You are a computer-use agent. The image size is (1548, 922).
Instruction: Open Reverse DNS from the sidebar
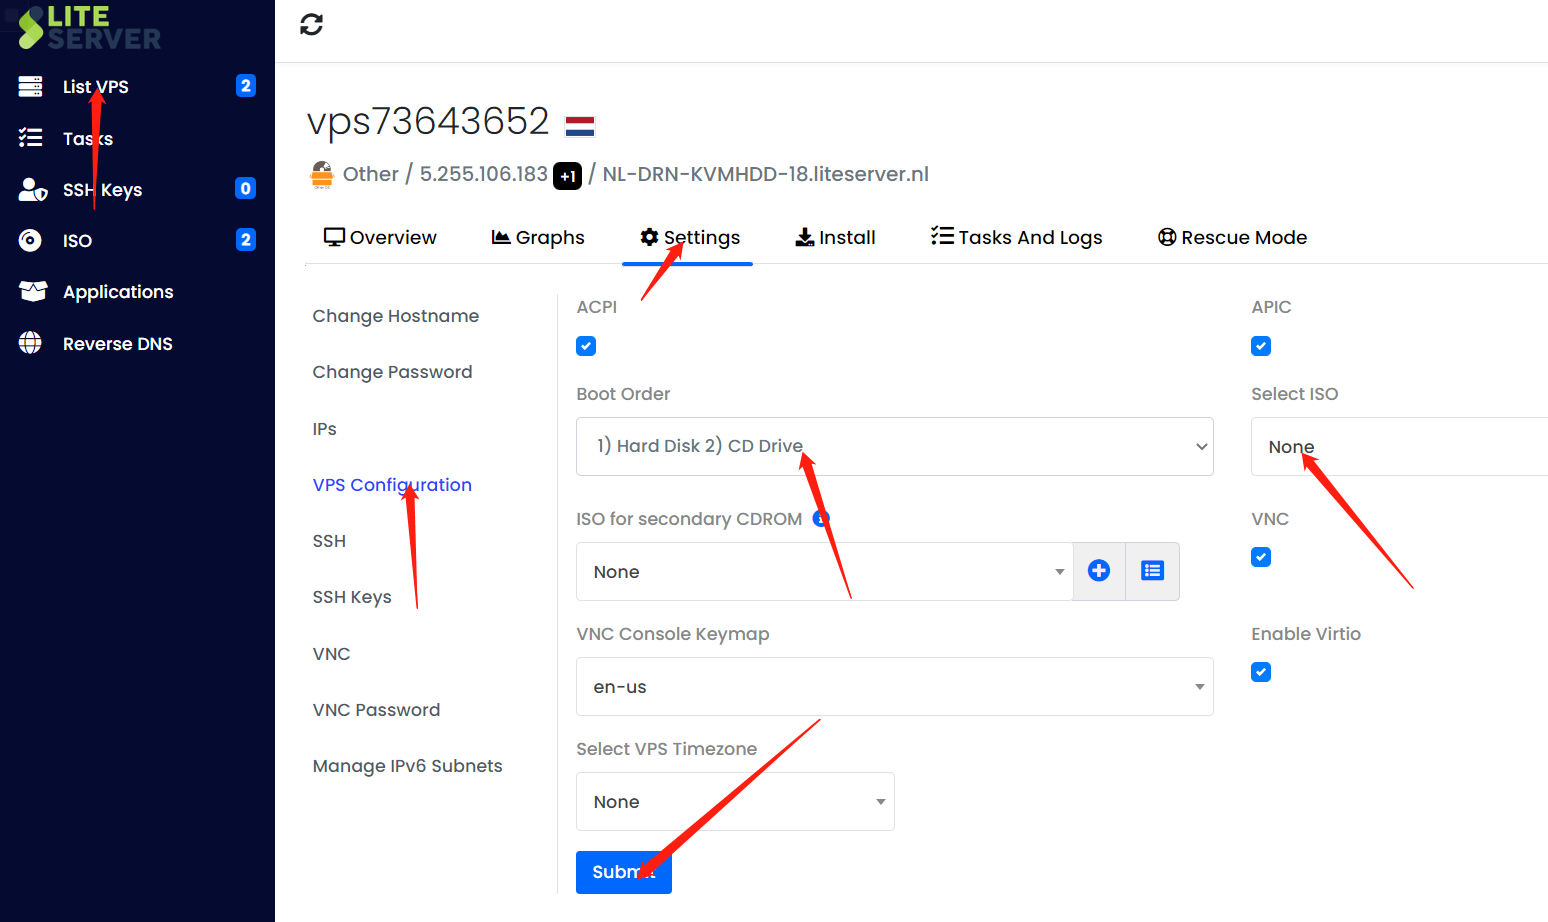[x=119, y=343]
